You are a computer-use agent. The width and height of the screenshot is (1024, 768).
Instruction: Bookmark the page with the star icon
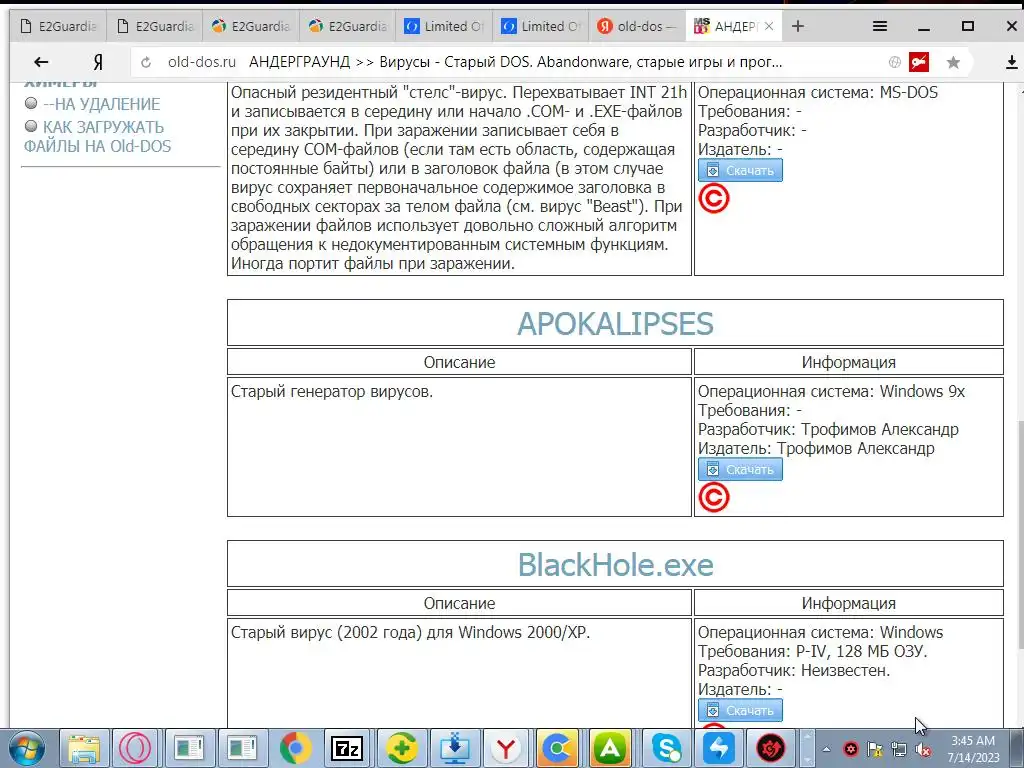pyautogui.click(x=953, y=62)
